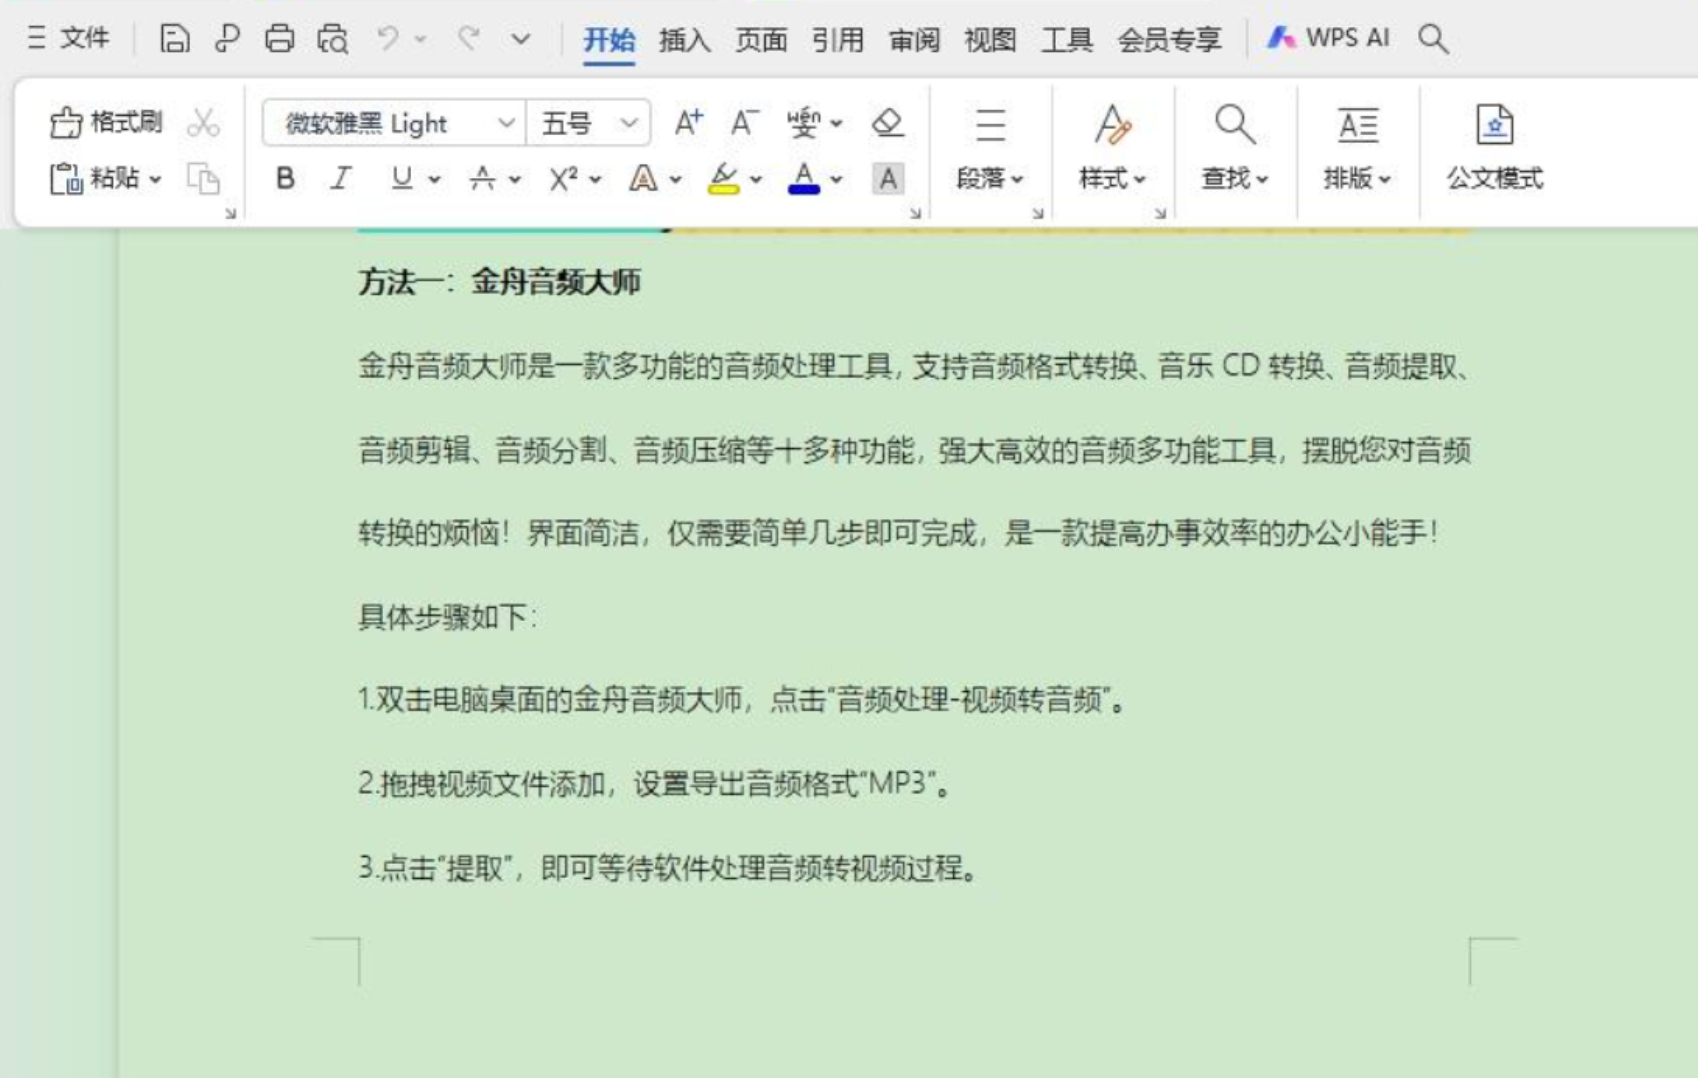Image resolution: width=1698 pixels, height=1078 pixels.
Task: Expand the strikethrough options arrow
Action: 515,180
